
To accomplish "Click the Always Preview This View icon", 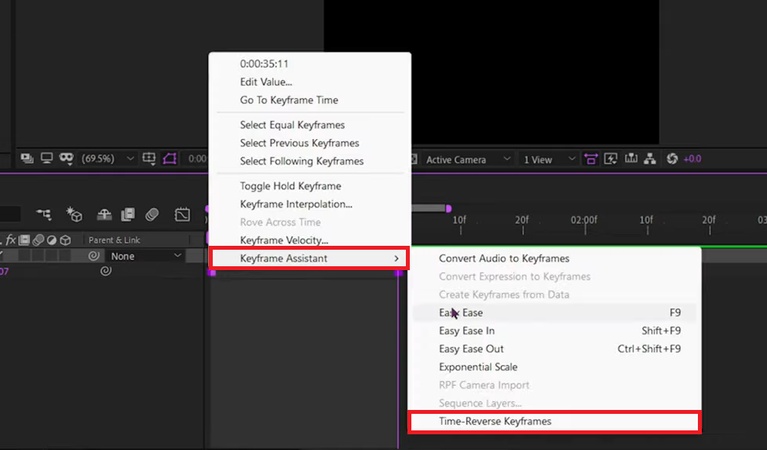I will [x=27, y=158].
